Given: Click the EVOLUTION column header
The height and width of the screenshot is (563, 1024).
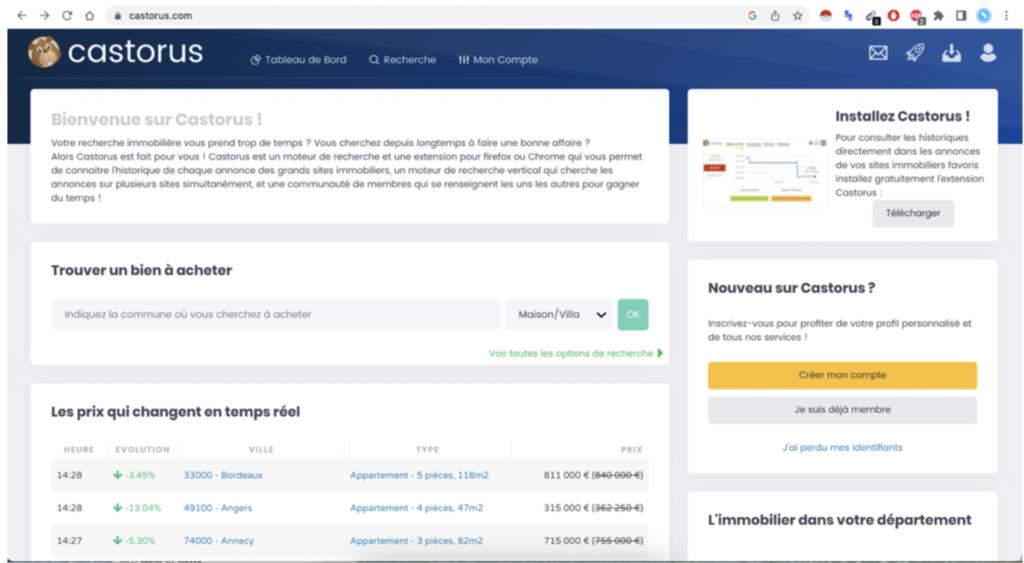Looking at the screenshot, I should (142, 450).
